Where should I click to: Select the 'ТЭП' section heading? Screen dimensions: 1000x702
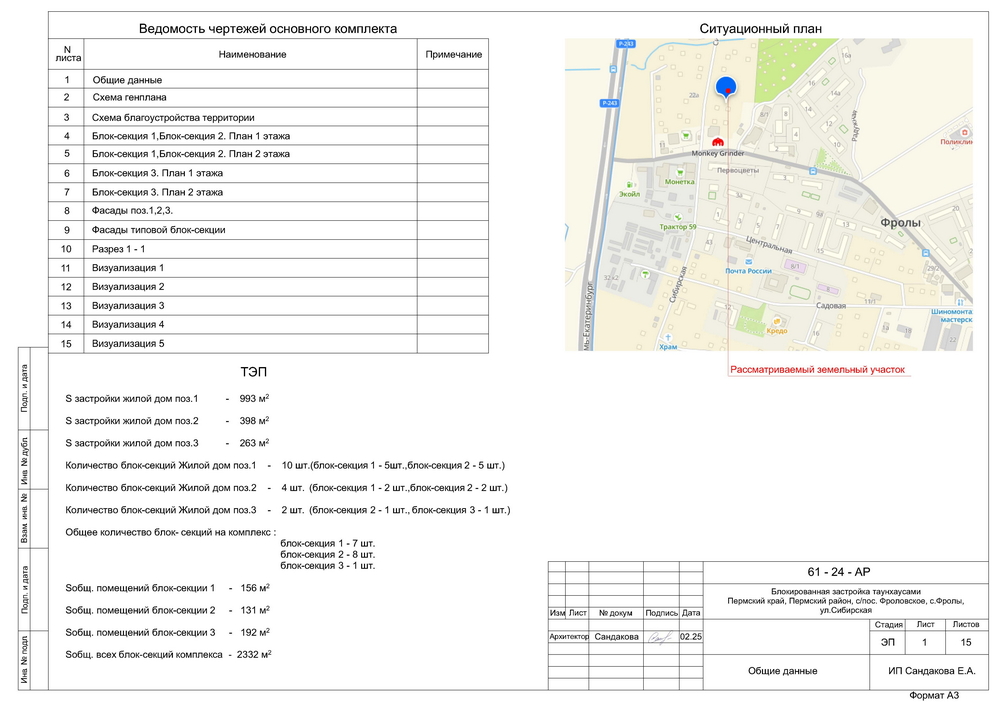[253, 372]
